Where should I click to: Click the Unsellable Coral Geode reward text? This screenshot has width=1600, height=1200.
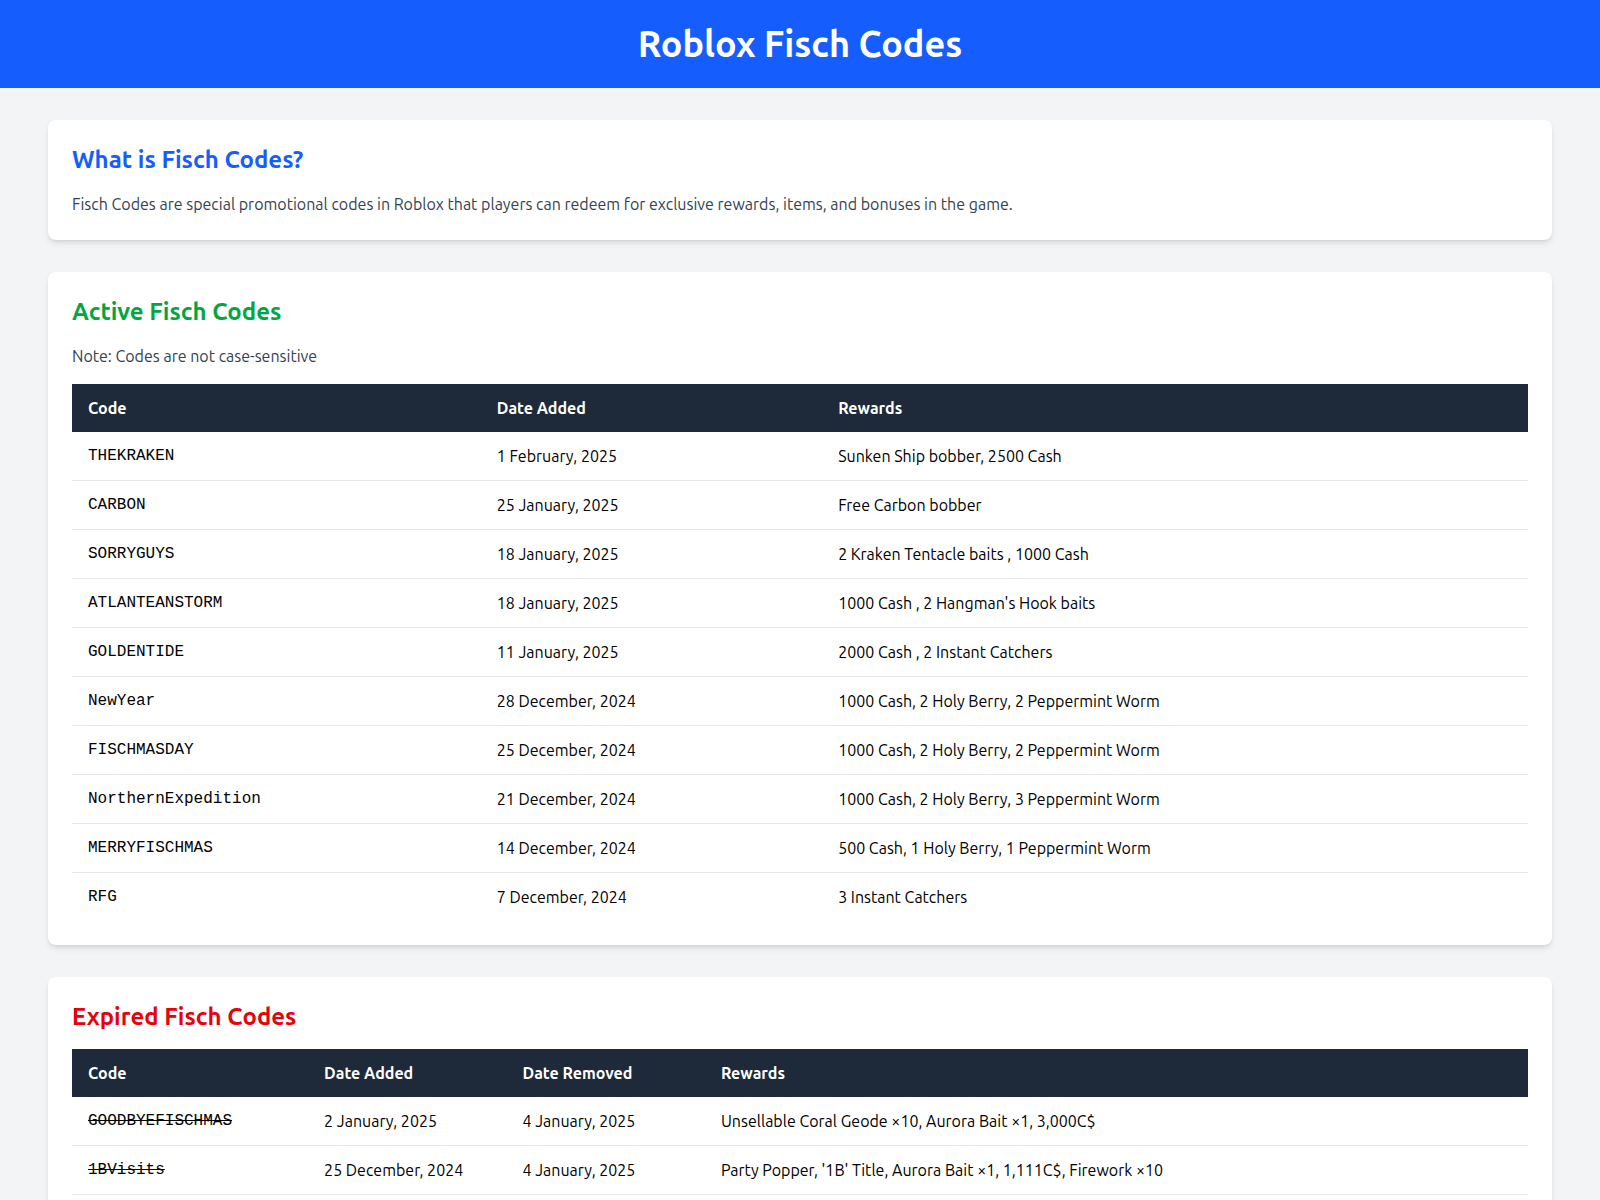click(x=908, y=1121)
